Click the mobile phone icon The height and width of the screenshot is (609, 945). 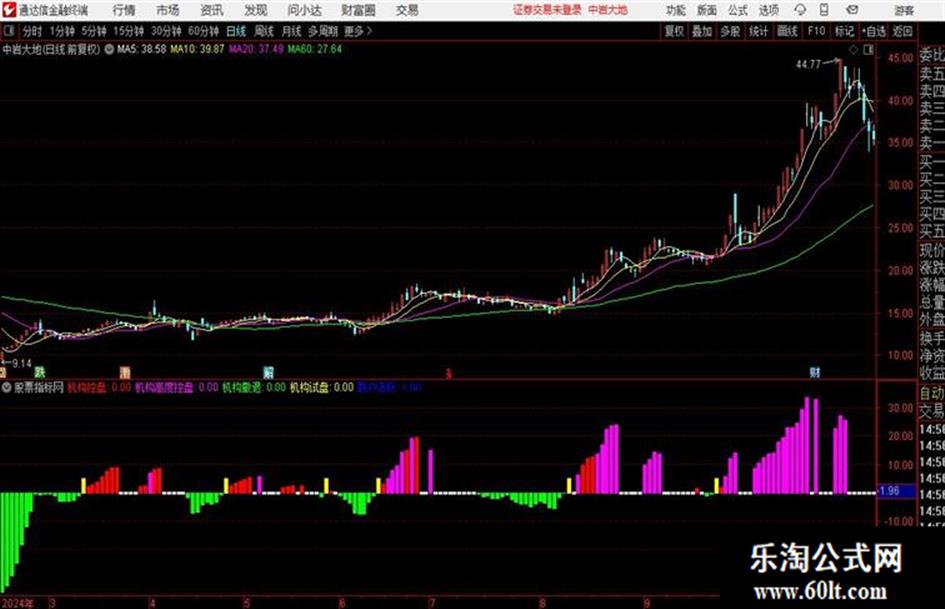pos(824,10)
